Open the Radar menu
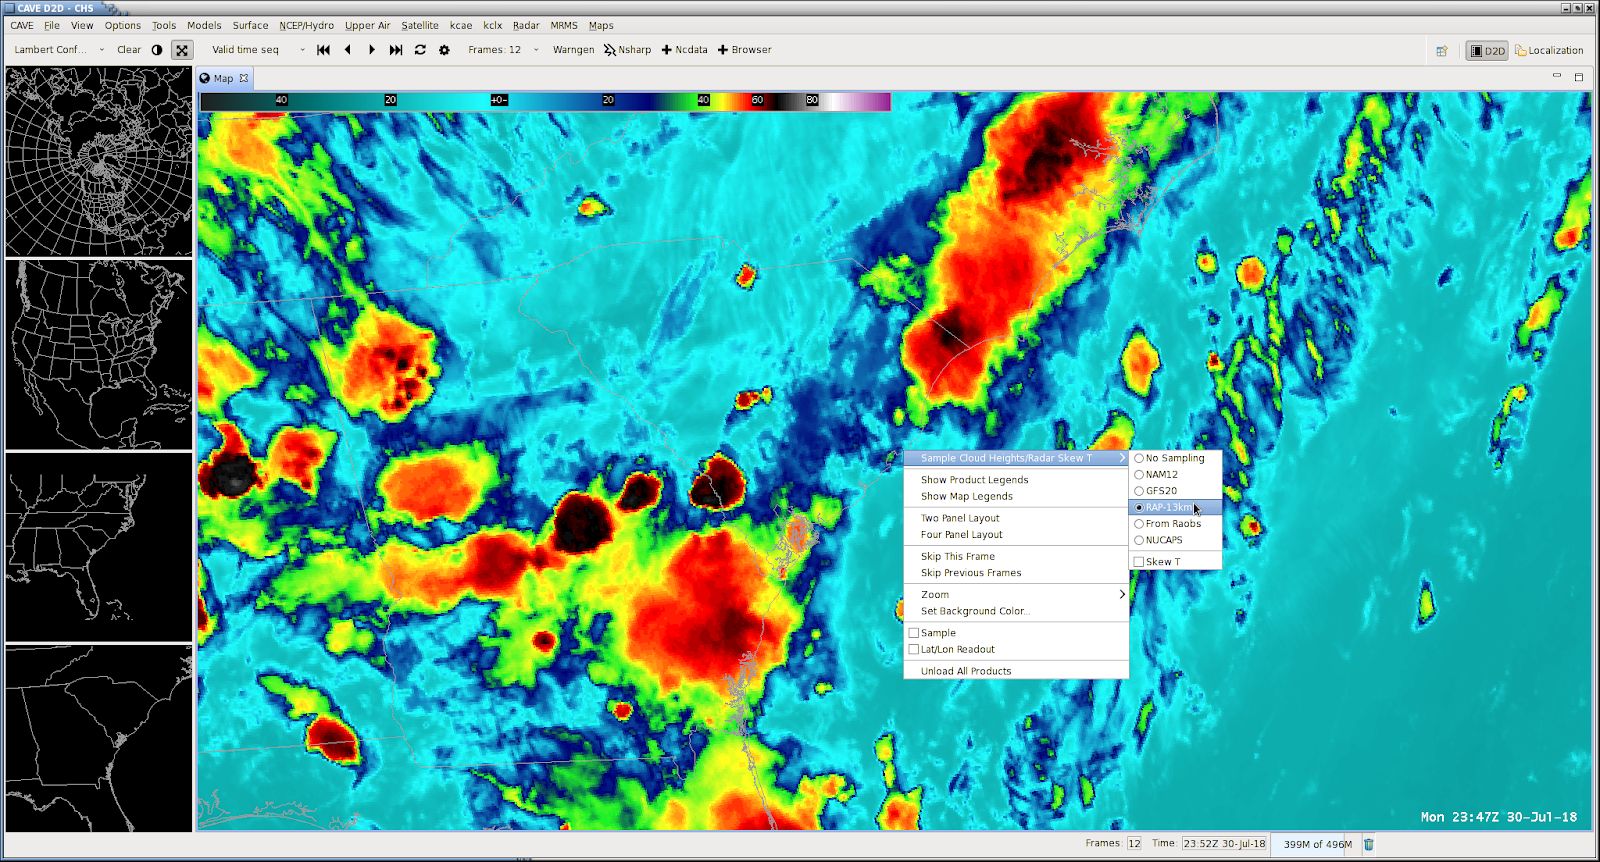1600x862 pixels. pos(526,25)
